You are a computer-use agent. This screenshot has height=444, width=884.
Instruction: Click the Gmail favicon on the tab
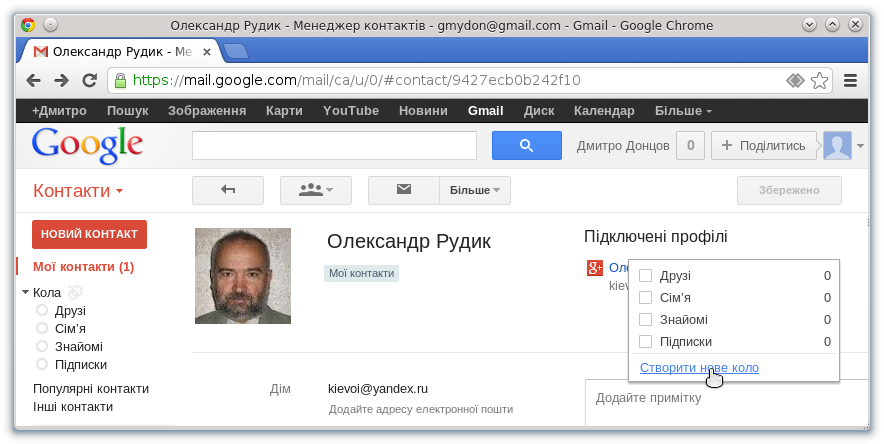[x=41, y=52]
